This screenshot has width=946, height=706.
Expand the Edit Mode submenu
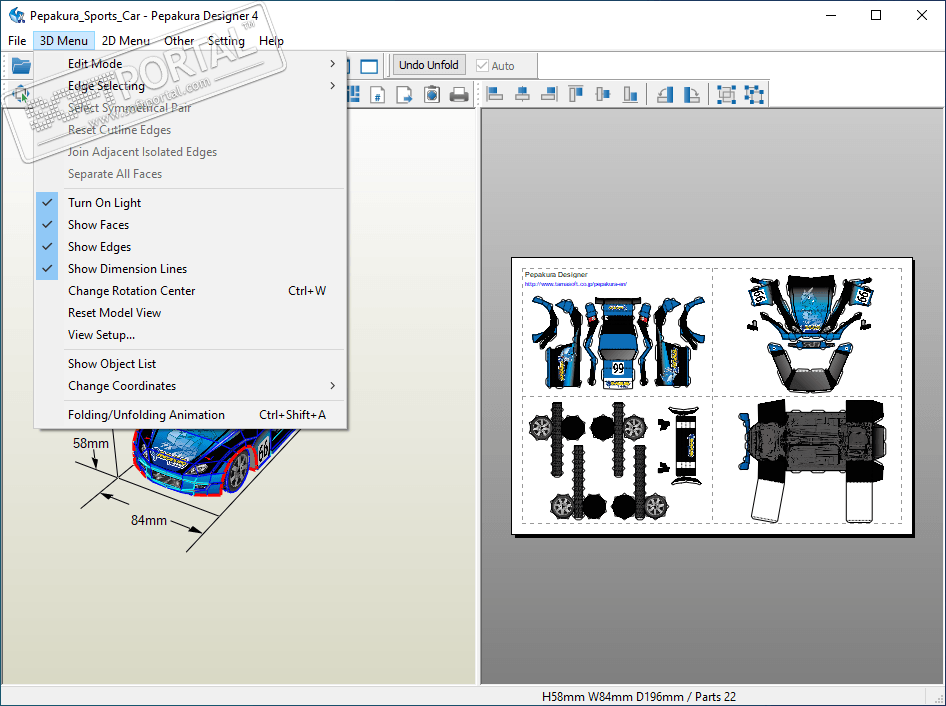(x=189, y=63)
